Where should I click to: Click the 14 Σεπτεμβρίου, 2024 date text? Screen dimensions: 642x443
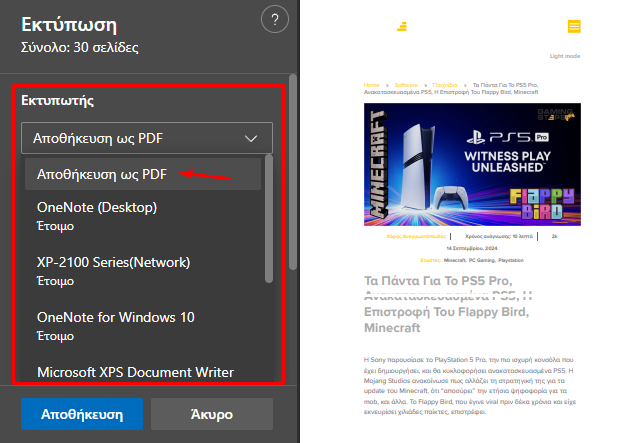(x=472, y=248)
